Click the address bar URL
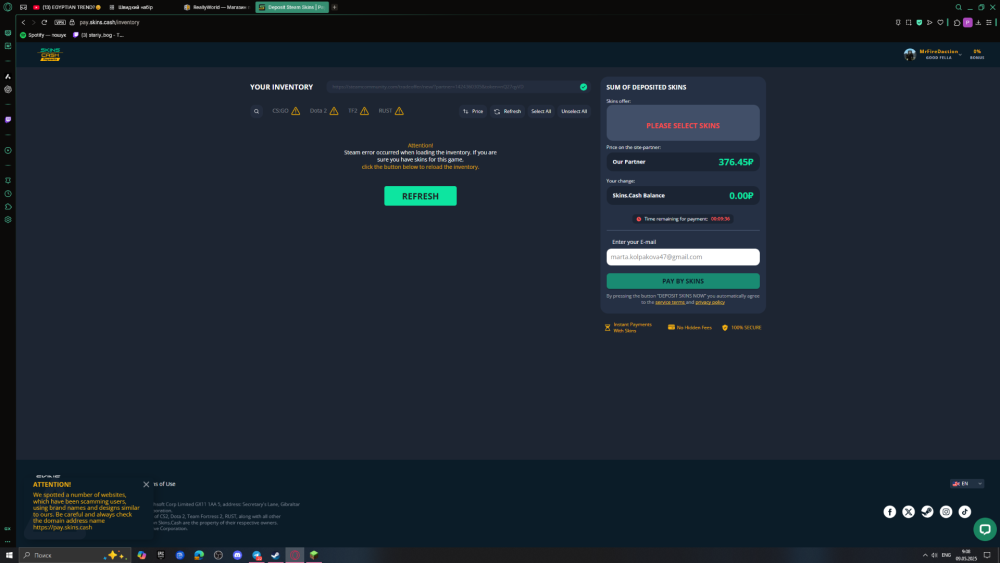The image size is (1000, 563). pos(109,22)
